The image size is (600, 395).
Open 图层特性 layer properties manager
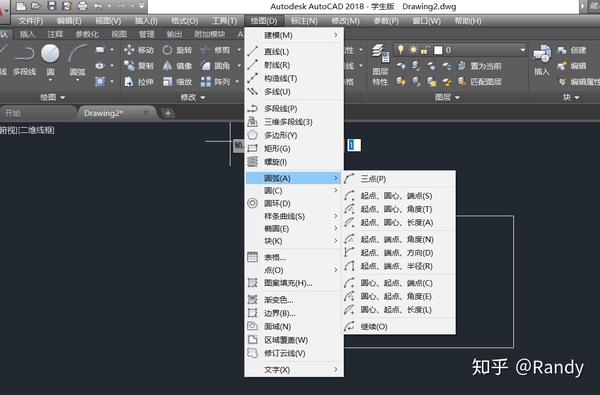tap(380, 64)
